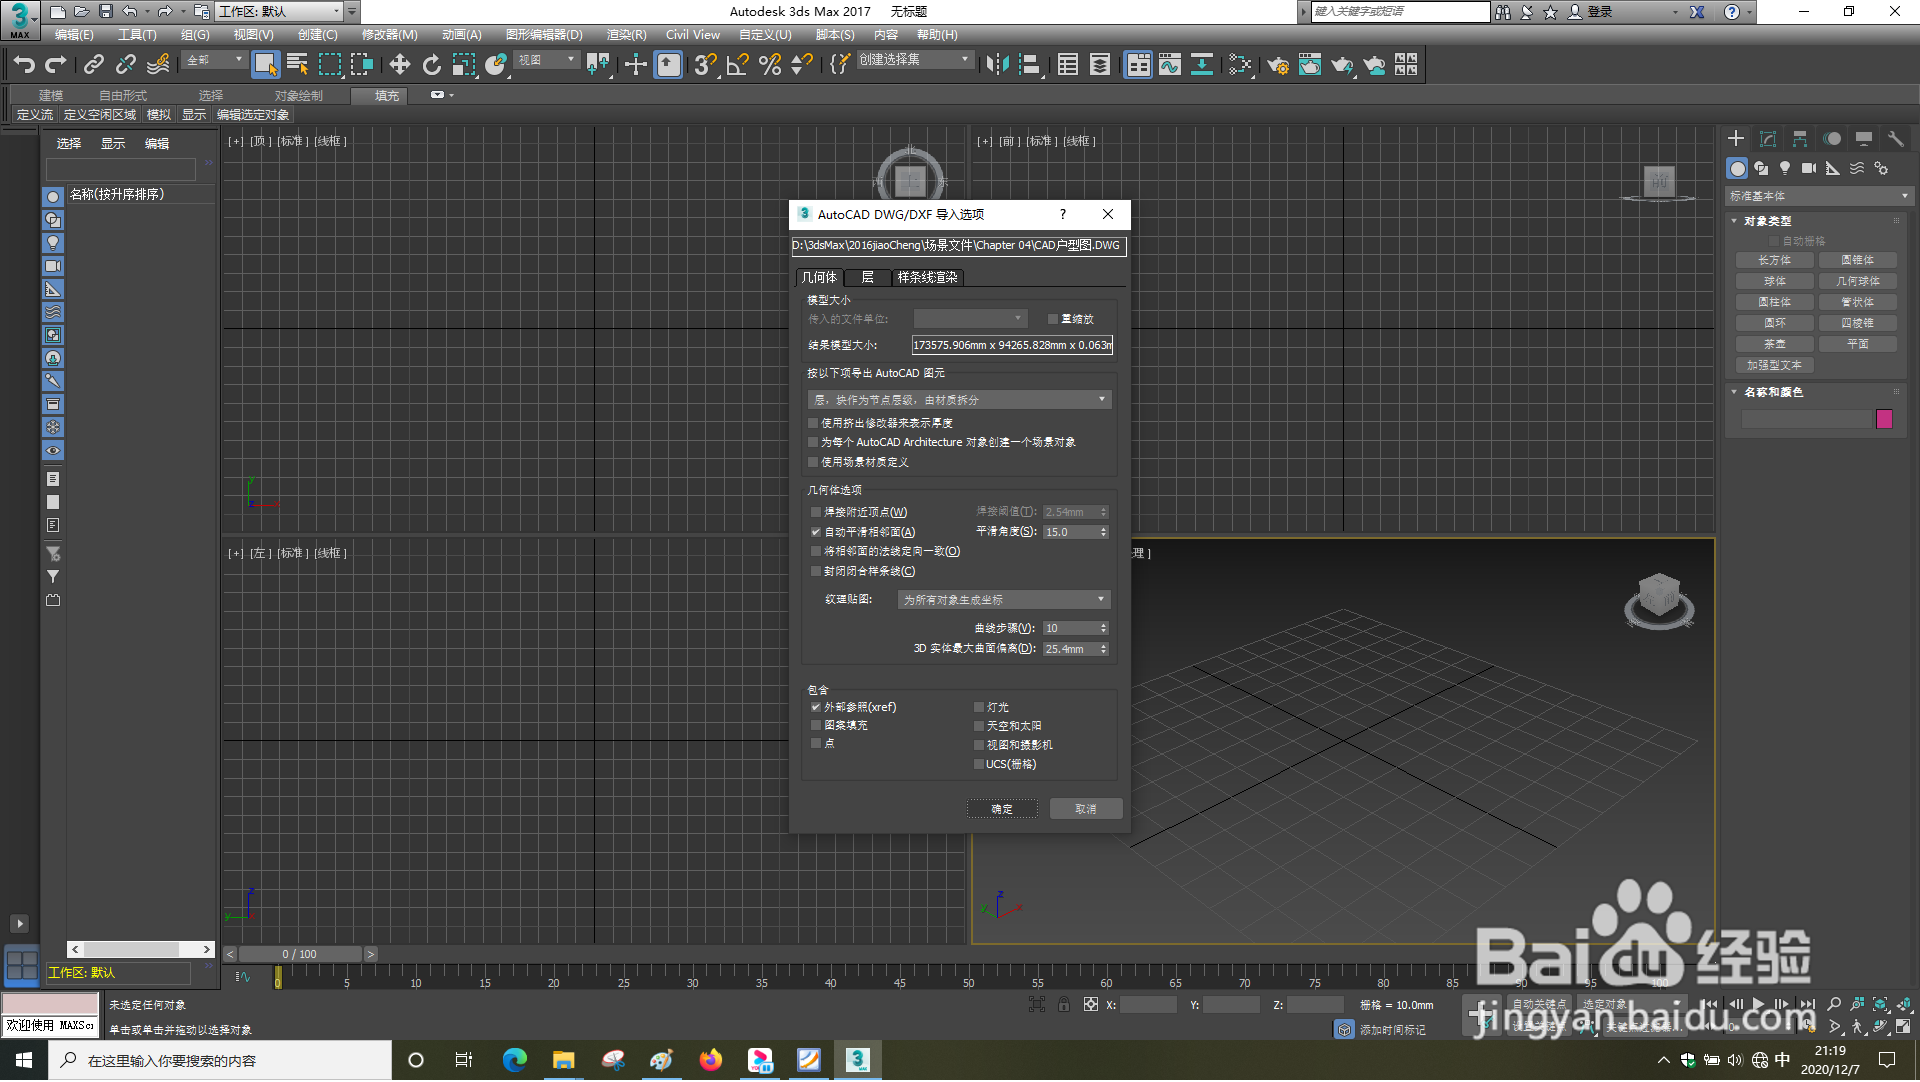The image size is (1920, 1082).
Task: Open the 创建选择集 named selection dropdown
Action: coord(914,60)
